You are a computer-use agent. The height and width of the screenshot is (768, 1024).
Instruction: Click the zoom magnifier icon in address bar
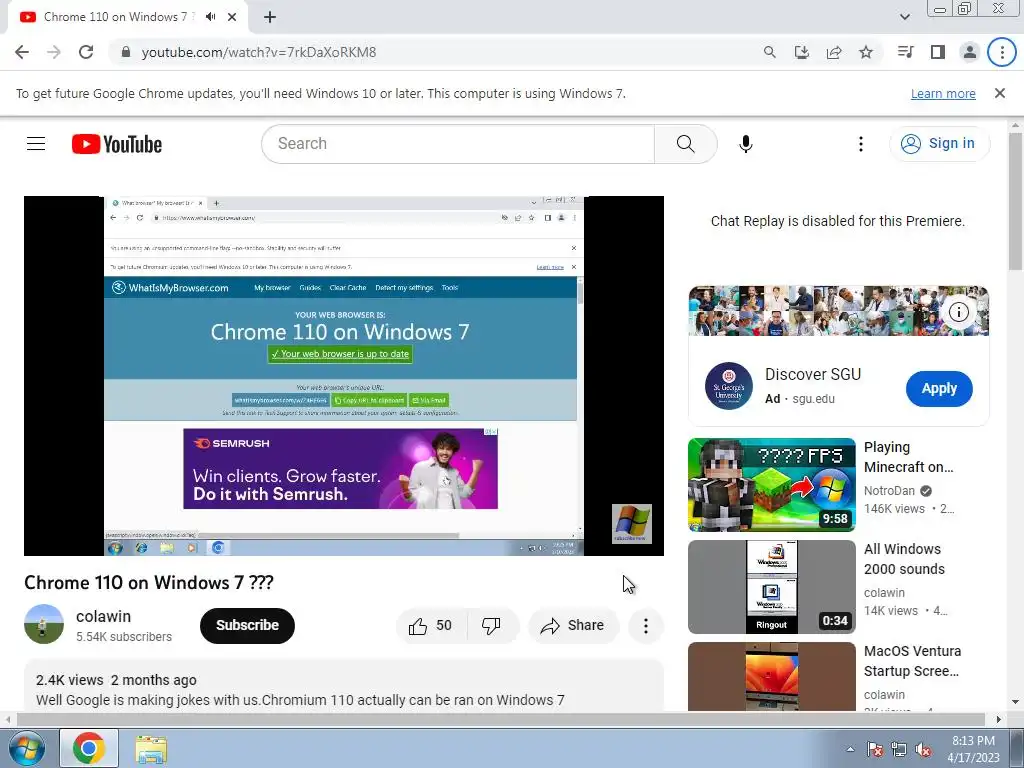pyautogui.click(x=770, y=52)
